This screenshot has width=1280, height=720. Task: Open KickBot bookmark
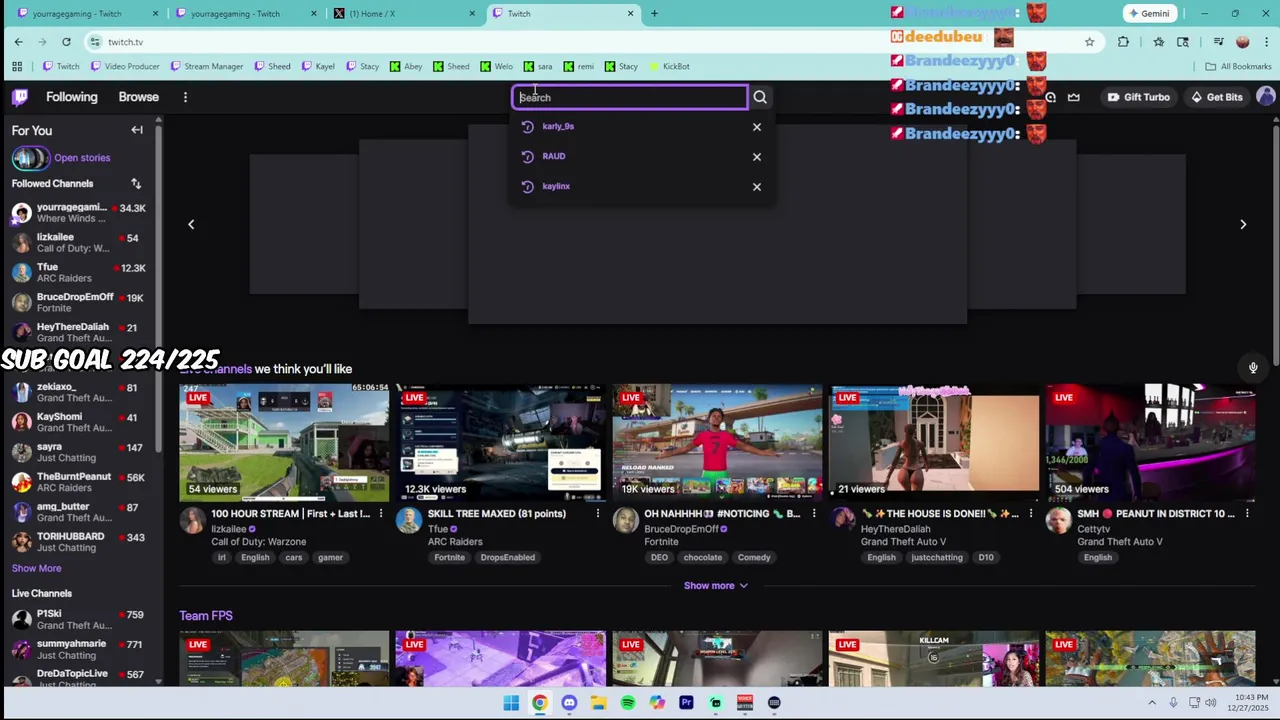point(669,67)
